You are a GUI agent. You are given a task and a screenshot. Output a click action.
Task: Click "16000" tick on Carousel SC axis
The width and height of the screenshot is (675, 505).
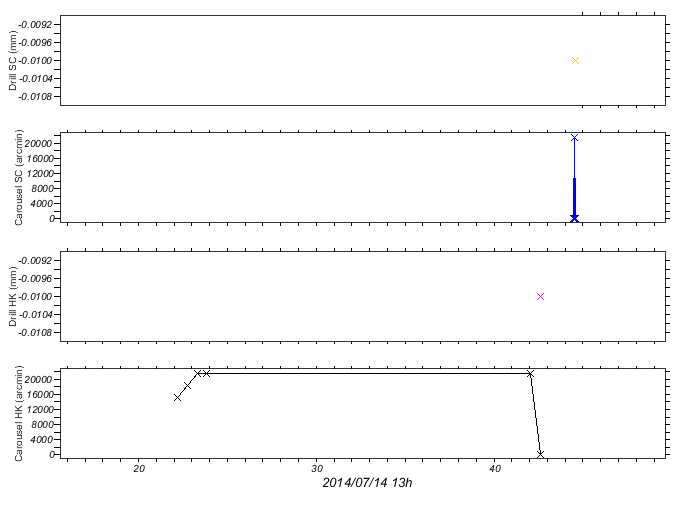click(x=39, y=158)
